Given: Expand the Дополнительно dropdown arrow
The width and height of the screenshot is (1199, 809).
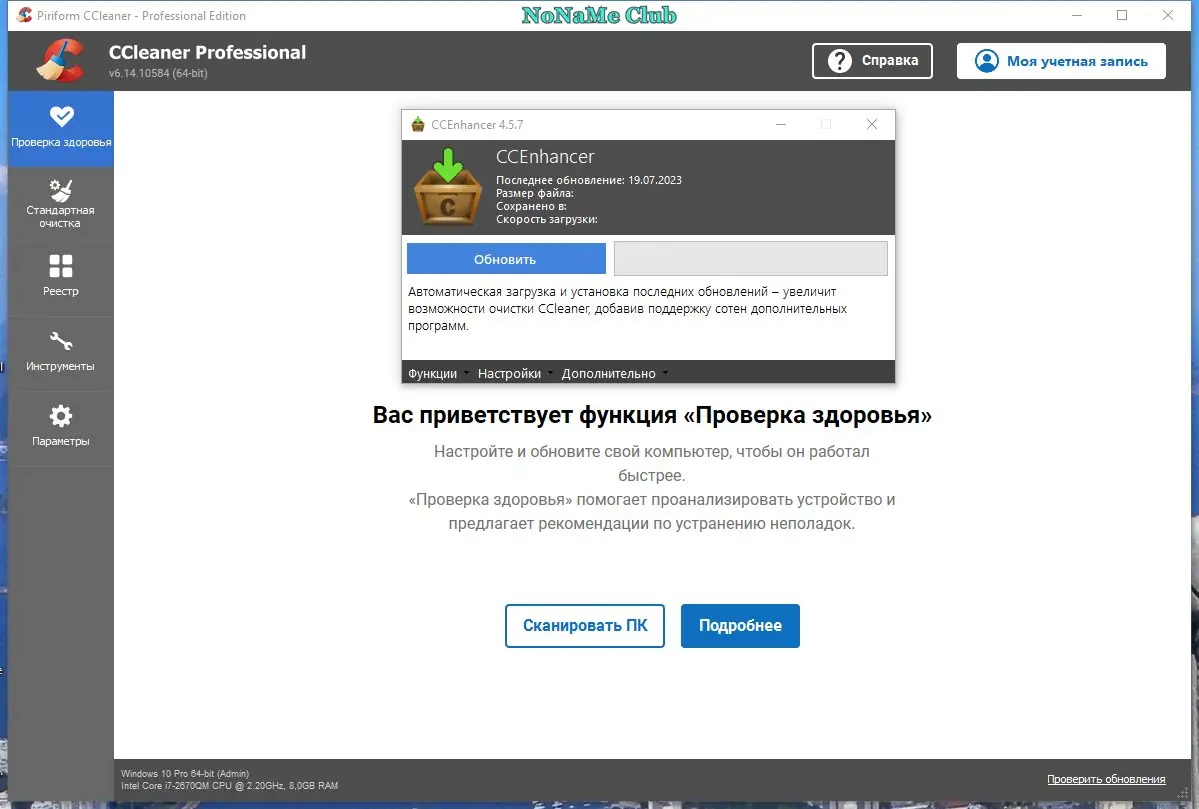Looking at the screenshot, I should pos(663,373).
